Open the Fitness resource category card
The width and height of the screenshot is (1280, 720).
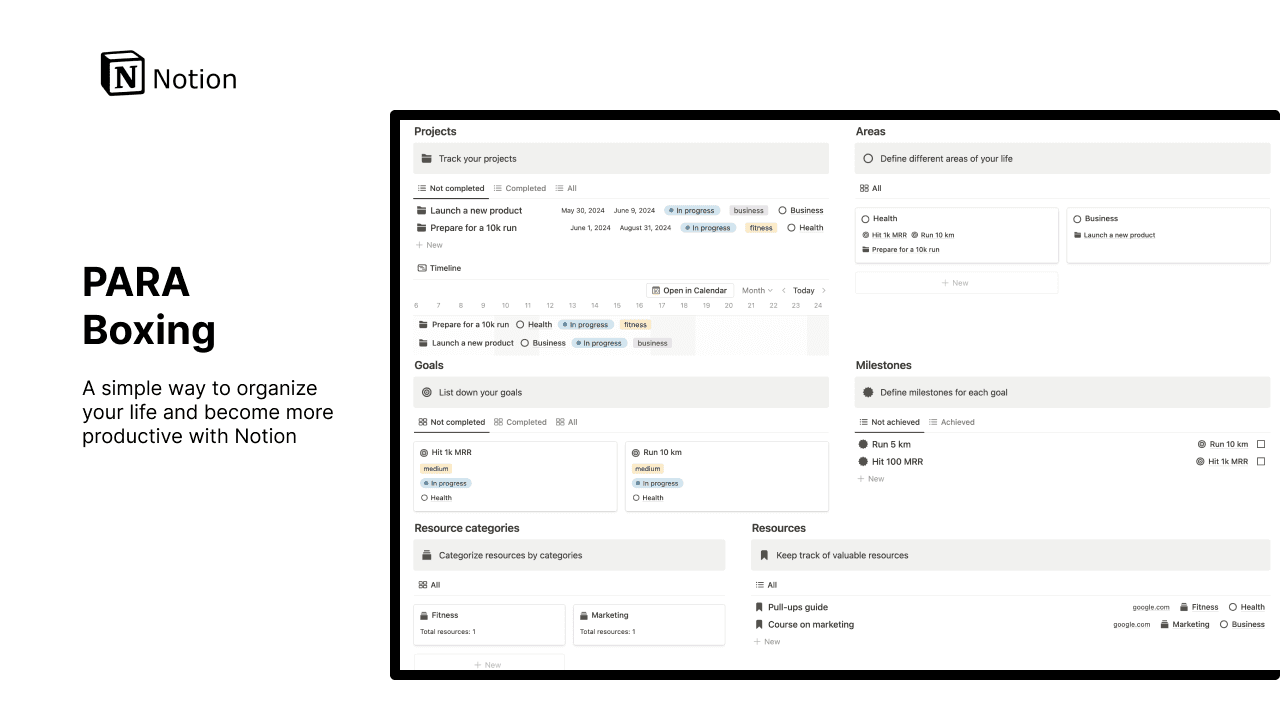click(x=489, y=624)
